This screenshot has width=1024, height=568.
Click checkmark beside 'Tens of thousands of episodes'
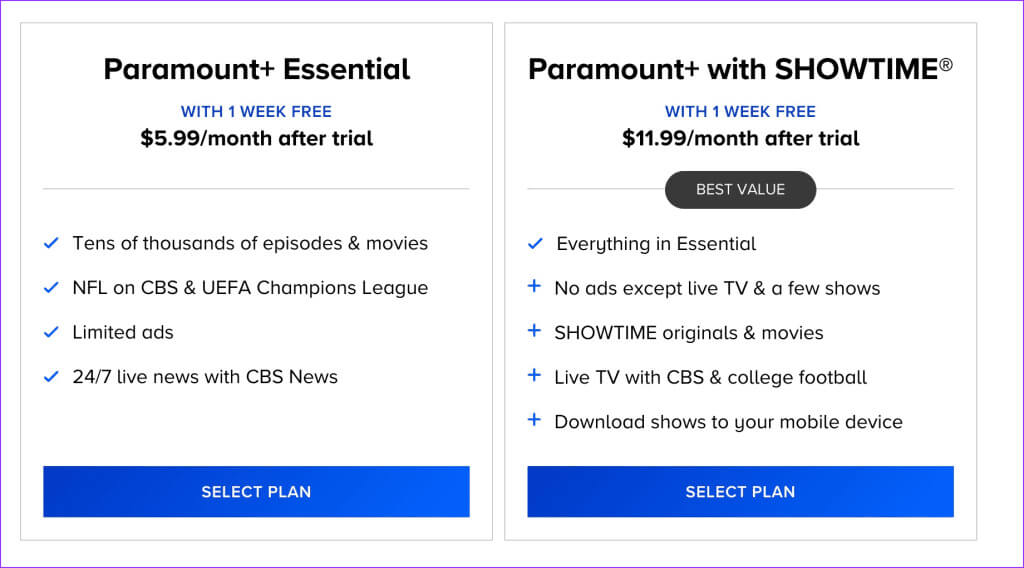51,243
